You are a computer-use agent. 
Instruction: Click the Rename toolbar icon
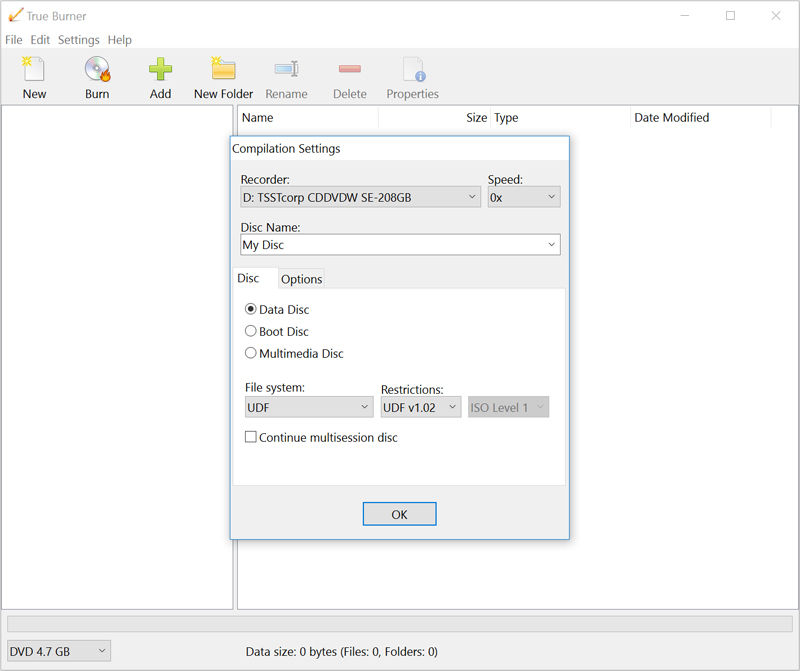pos(286,68)
